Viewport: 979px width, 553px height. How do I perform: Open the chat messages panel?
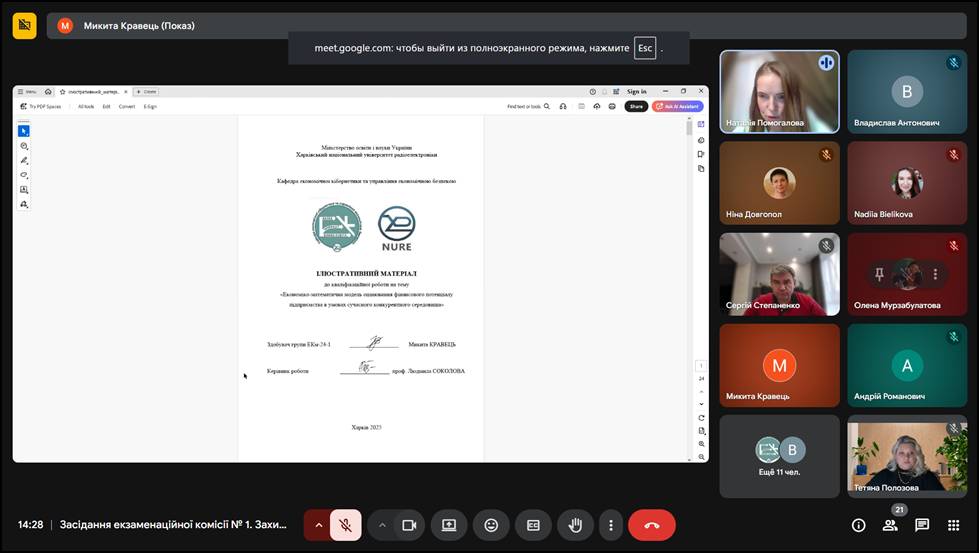coord(922,525)
